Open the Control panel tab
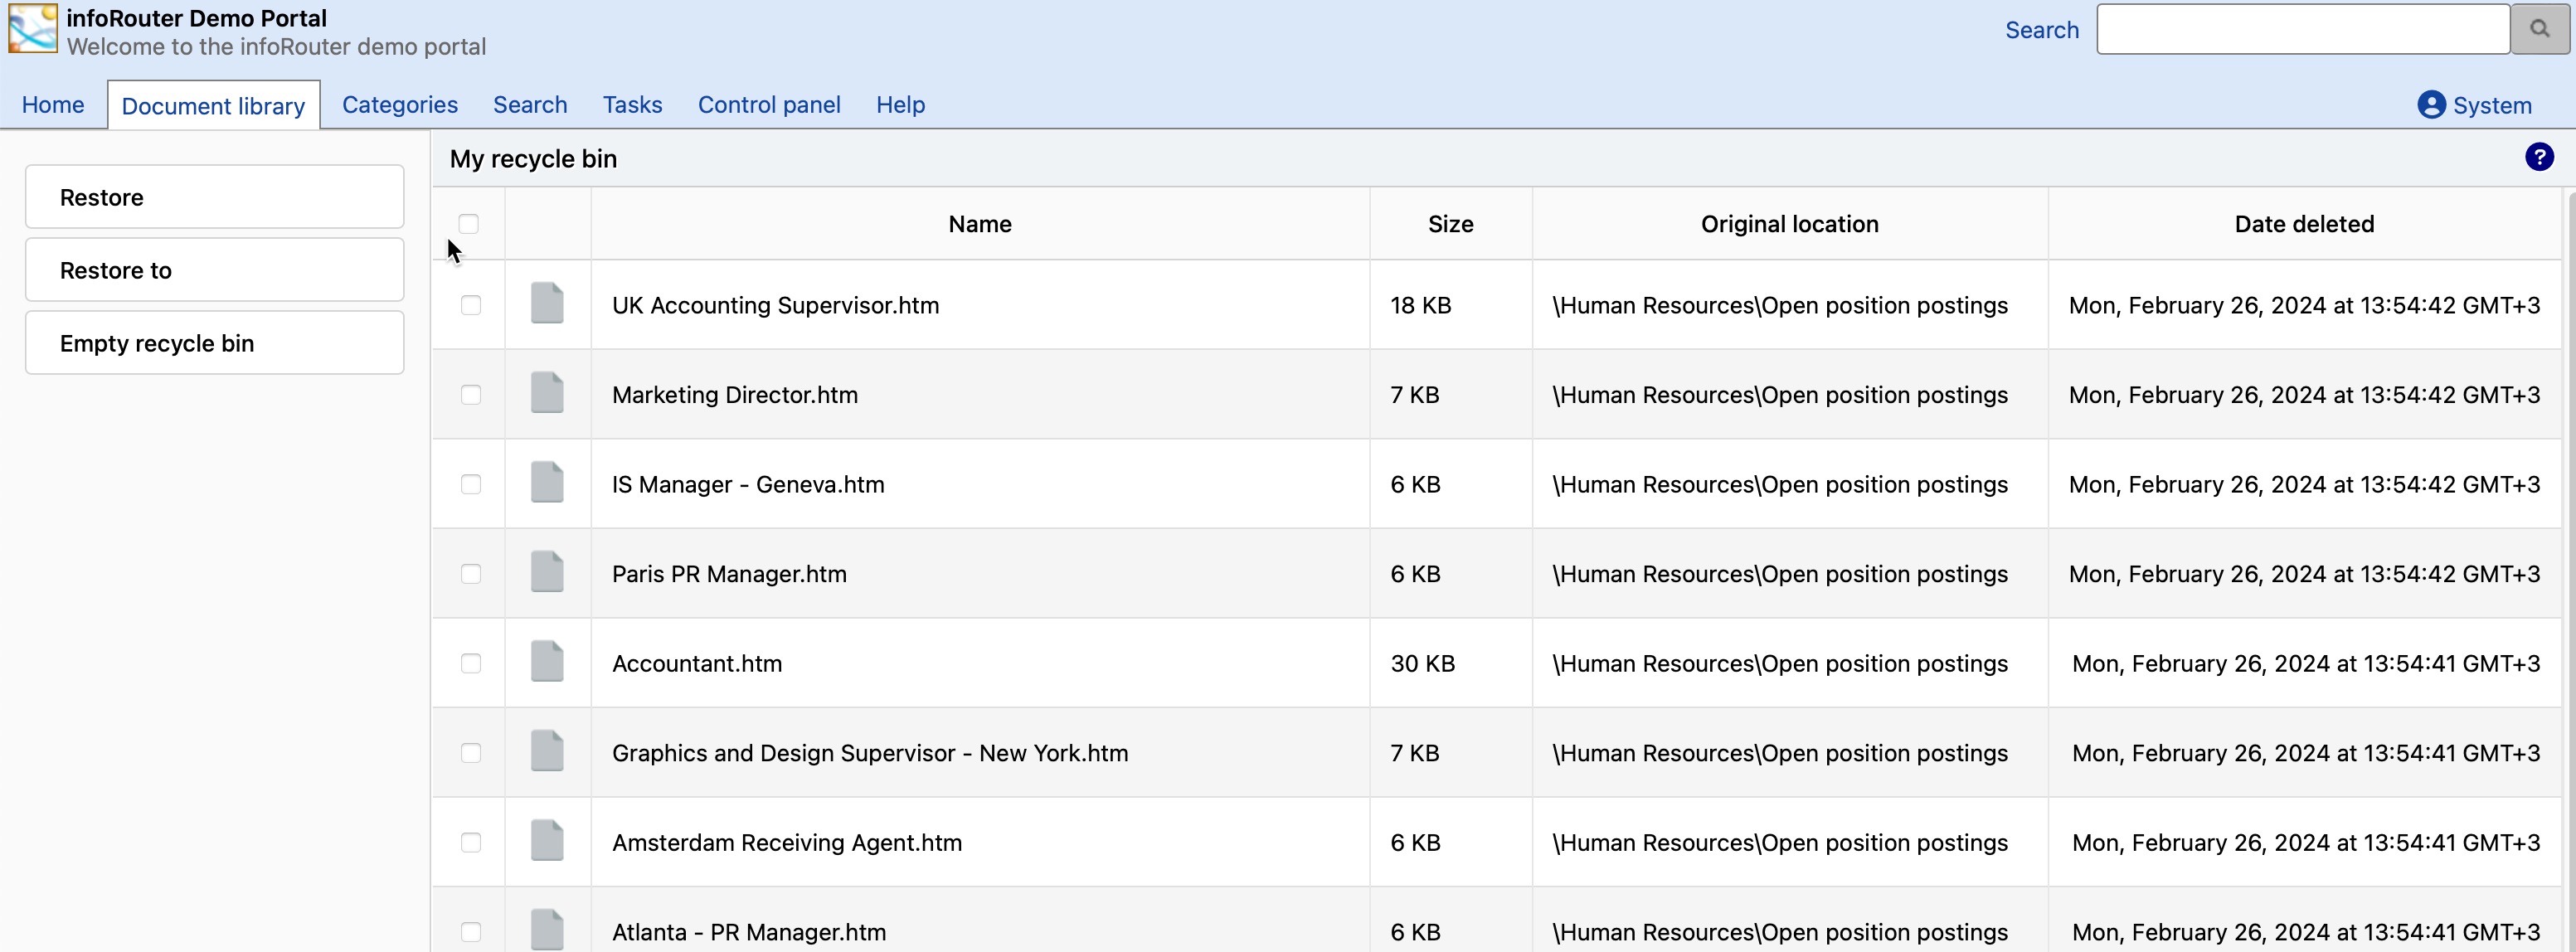Image resolution: width=2576 pixels, height=952 pixels. click(x=768, y=105)
